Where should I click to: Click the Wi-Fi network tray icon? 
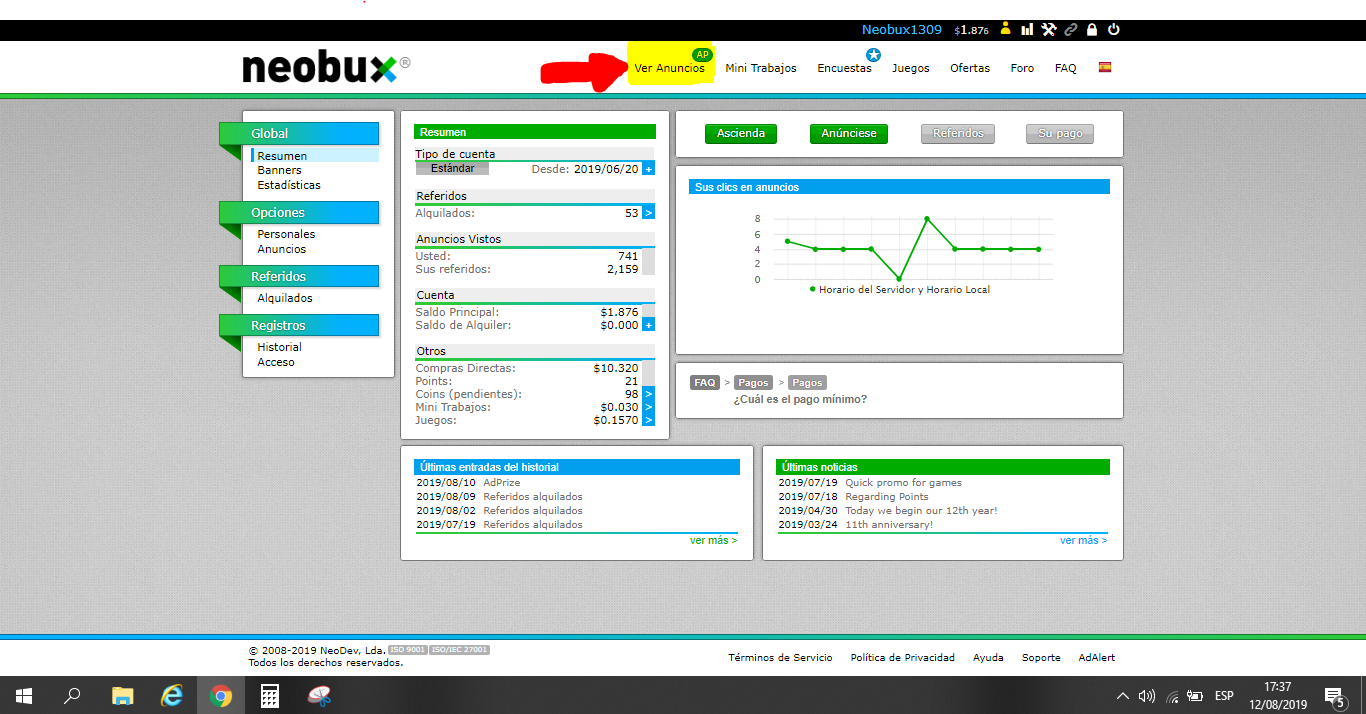[x=1171, y=696]
